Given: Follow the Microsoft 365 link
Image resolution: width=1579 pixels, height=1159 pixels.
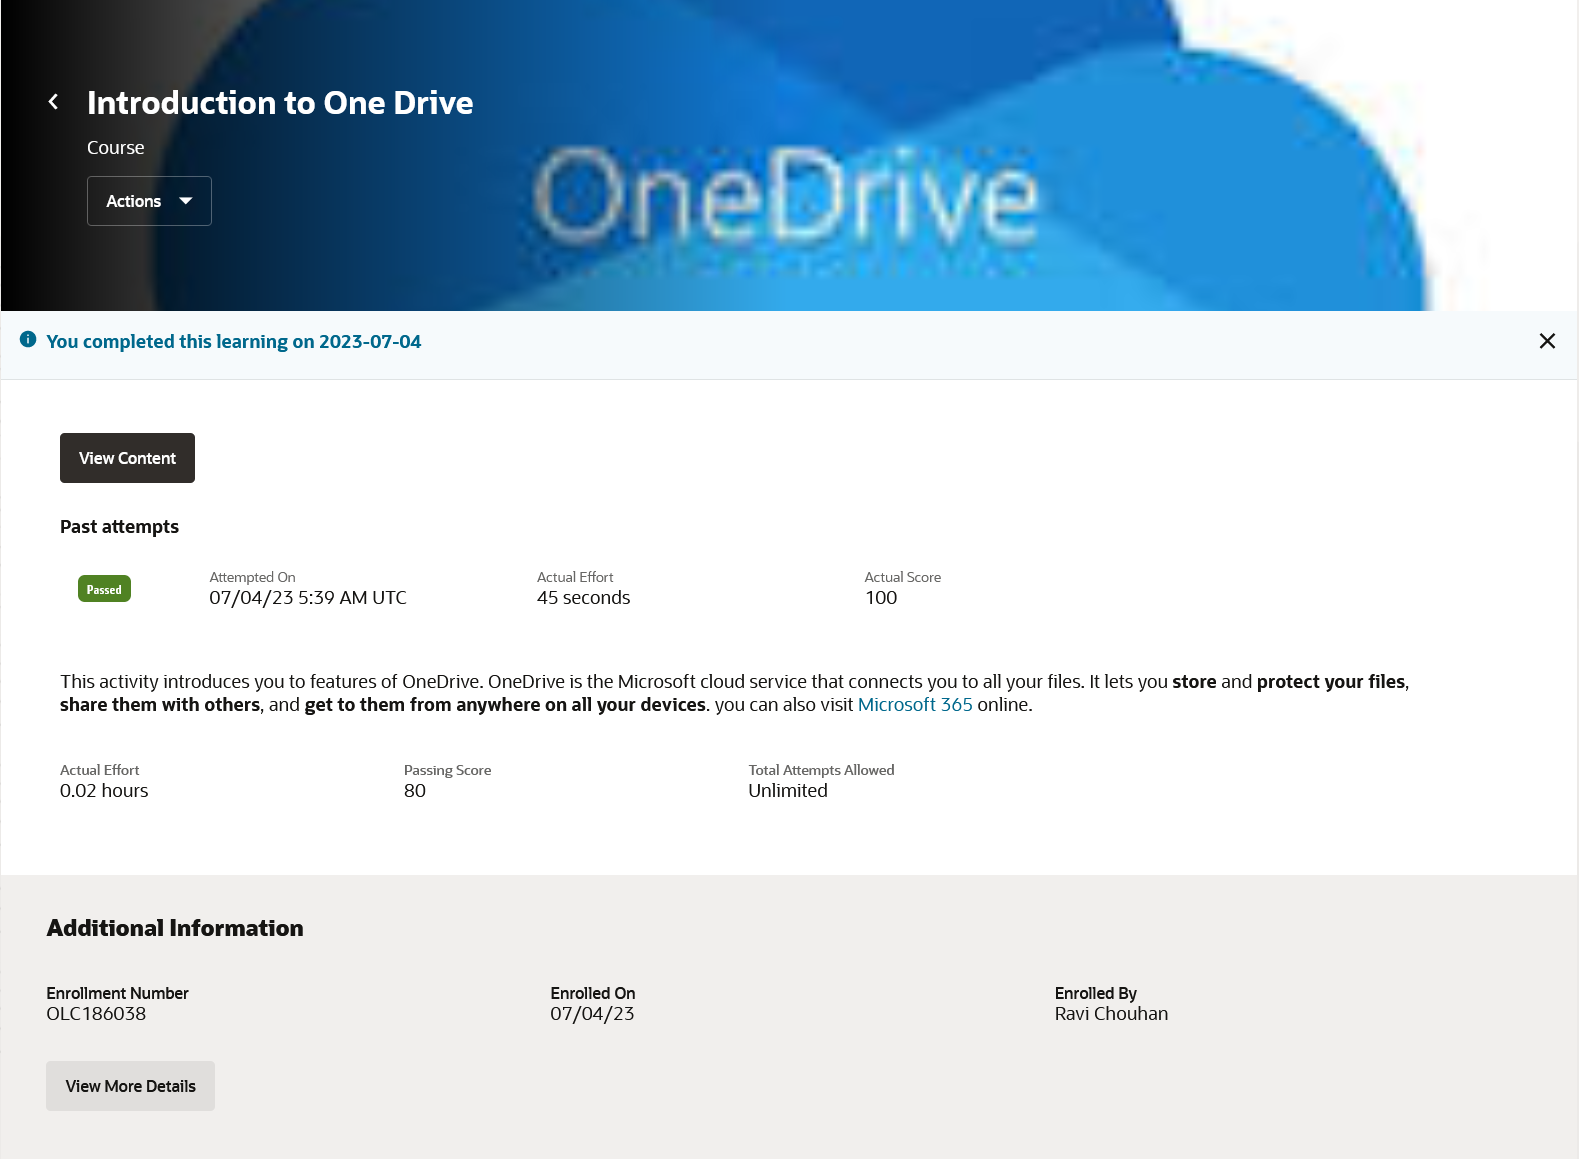Looking at the screenshot, I should pyautogui.click(x=915, y=705).
